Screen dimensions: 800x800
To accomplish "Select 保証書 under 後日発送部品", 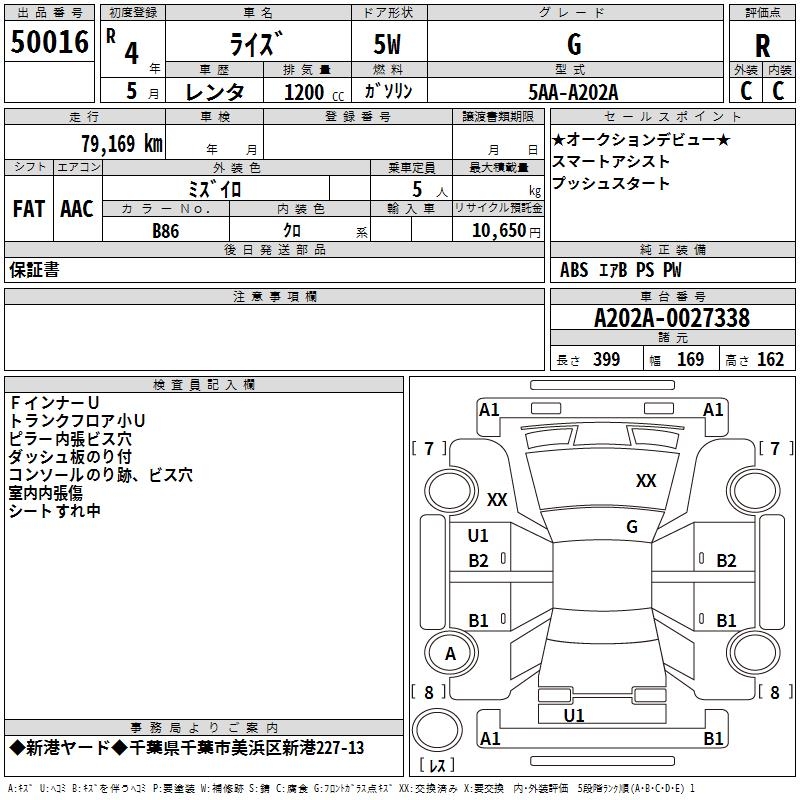I will point(34,270).
